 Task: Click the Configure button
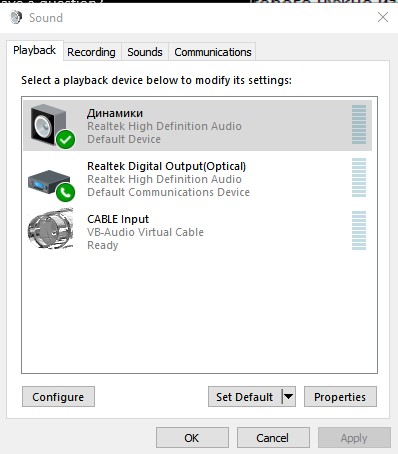click(x=58, y=397)
